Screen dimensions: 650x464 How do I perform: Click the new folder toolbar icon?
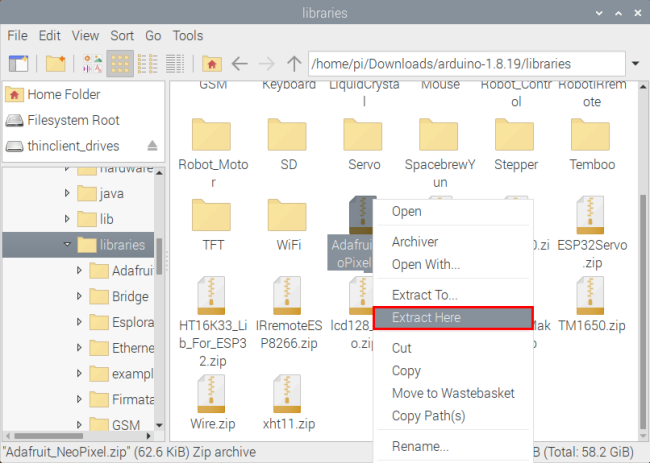[56, 64]
